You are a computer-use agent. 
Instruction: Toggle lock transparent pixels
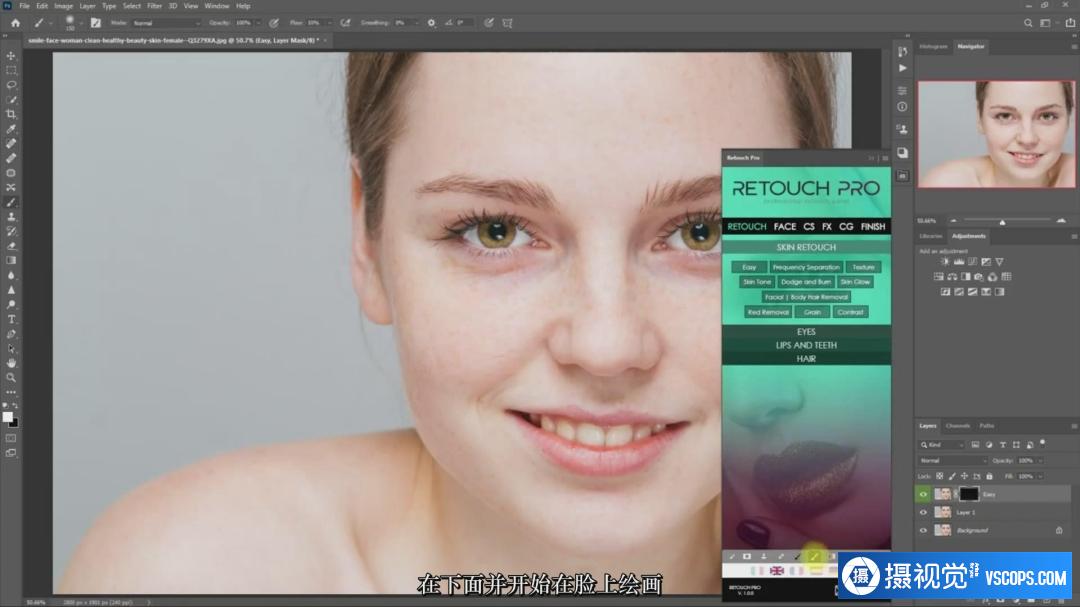[939, 476]
